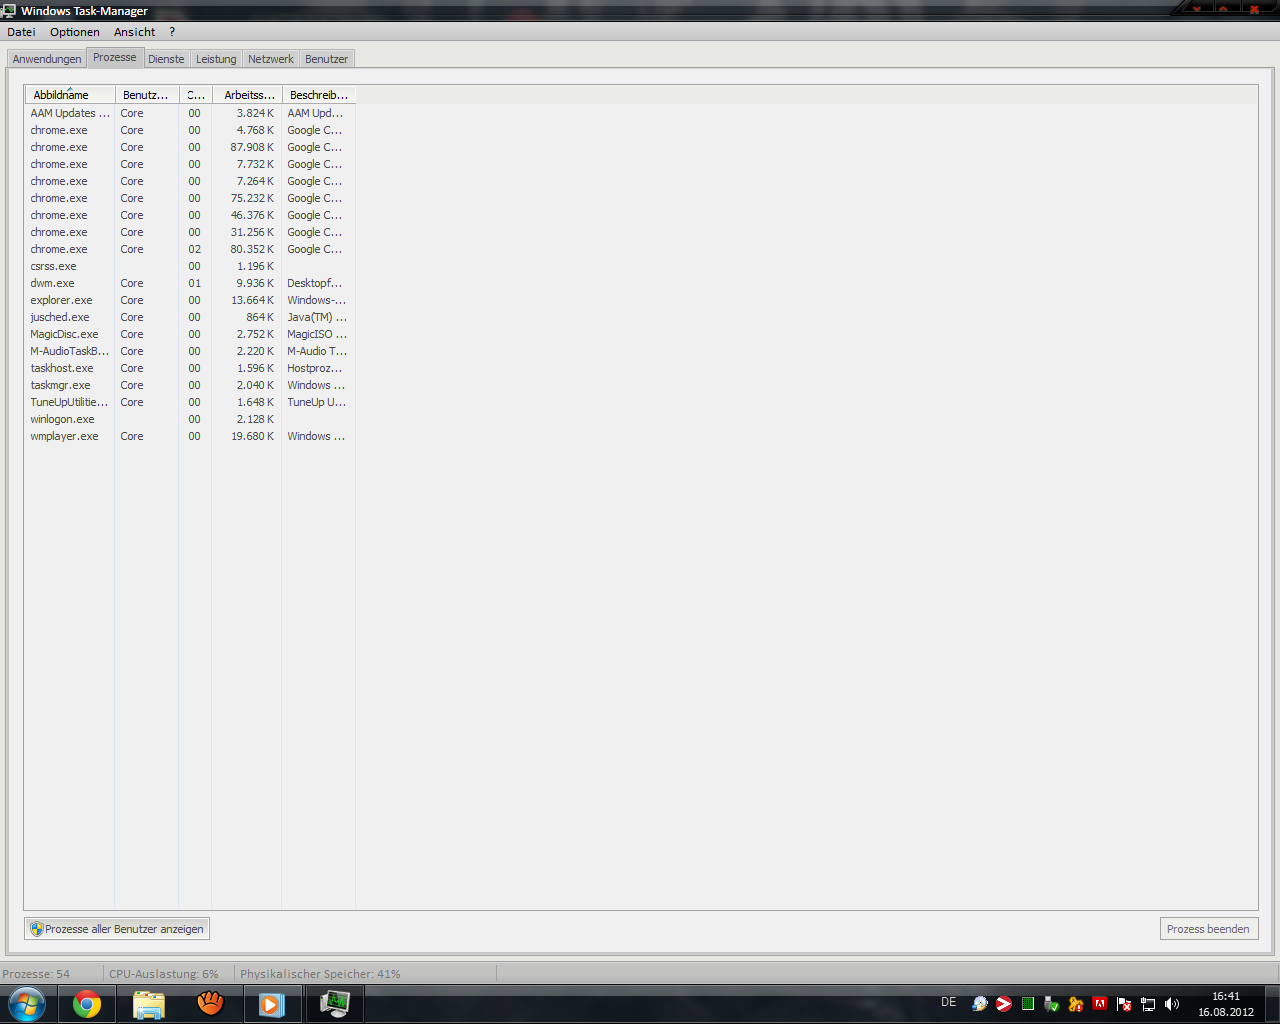Screen dimensions: 1280x1024
Task: Click the Prozess beenden button
Action: 1208,929
